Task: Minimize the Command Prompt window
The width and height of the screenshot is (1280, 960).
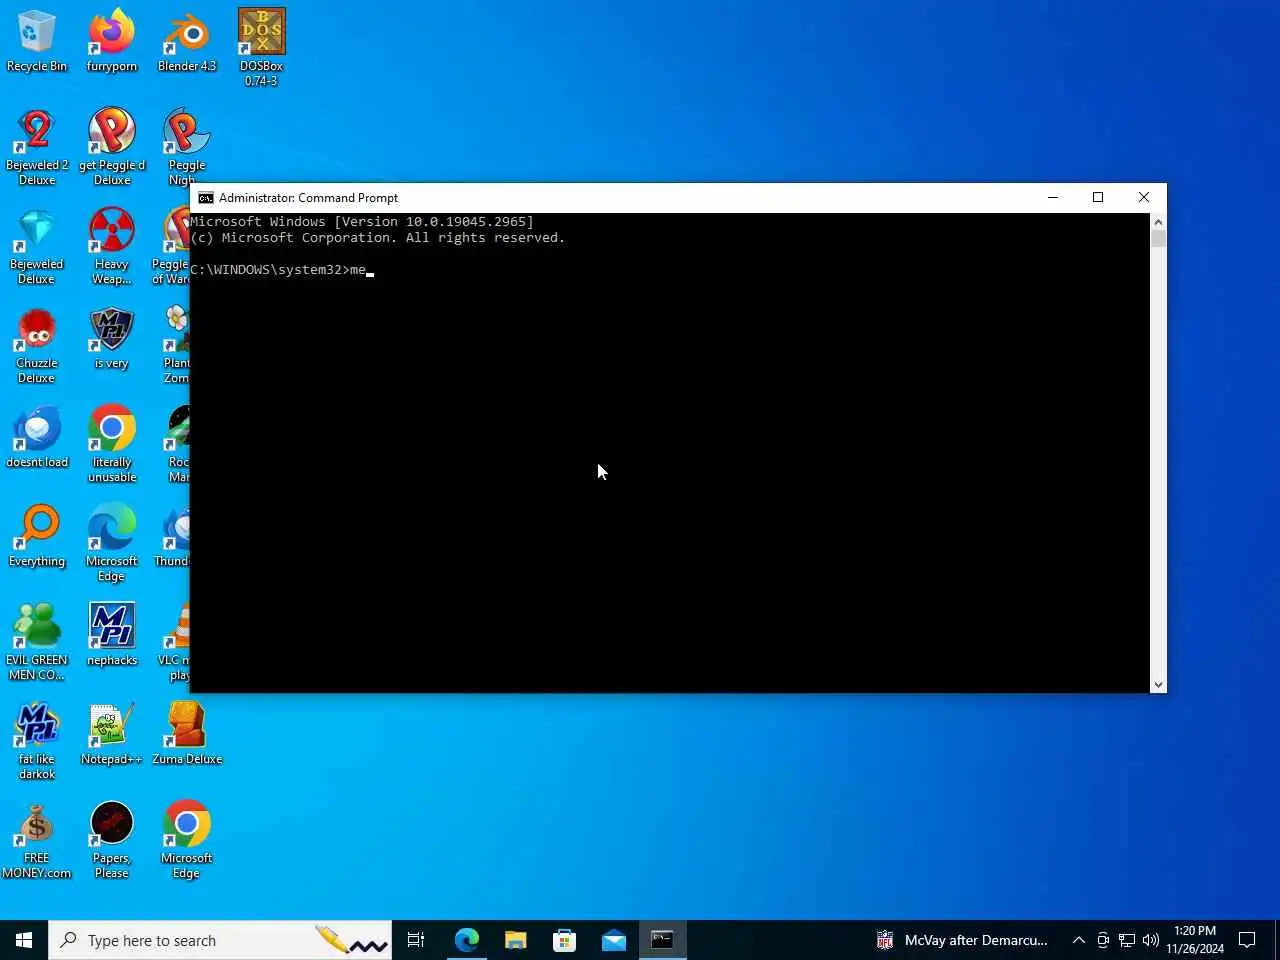Action: [1052, 198]
